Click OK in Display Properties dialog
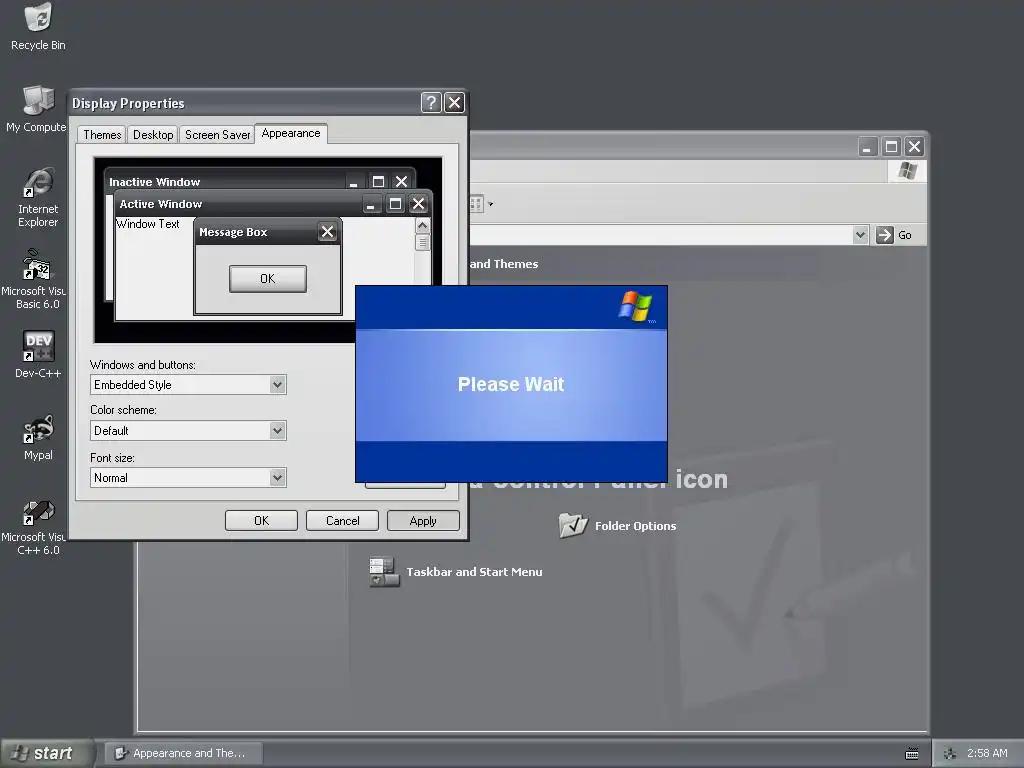 pyautogui.click(x=261, y=520)
